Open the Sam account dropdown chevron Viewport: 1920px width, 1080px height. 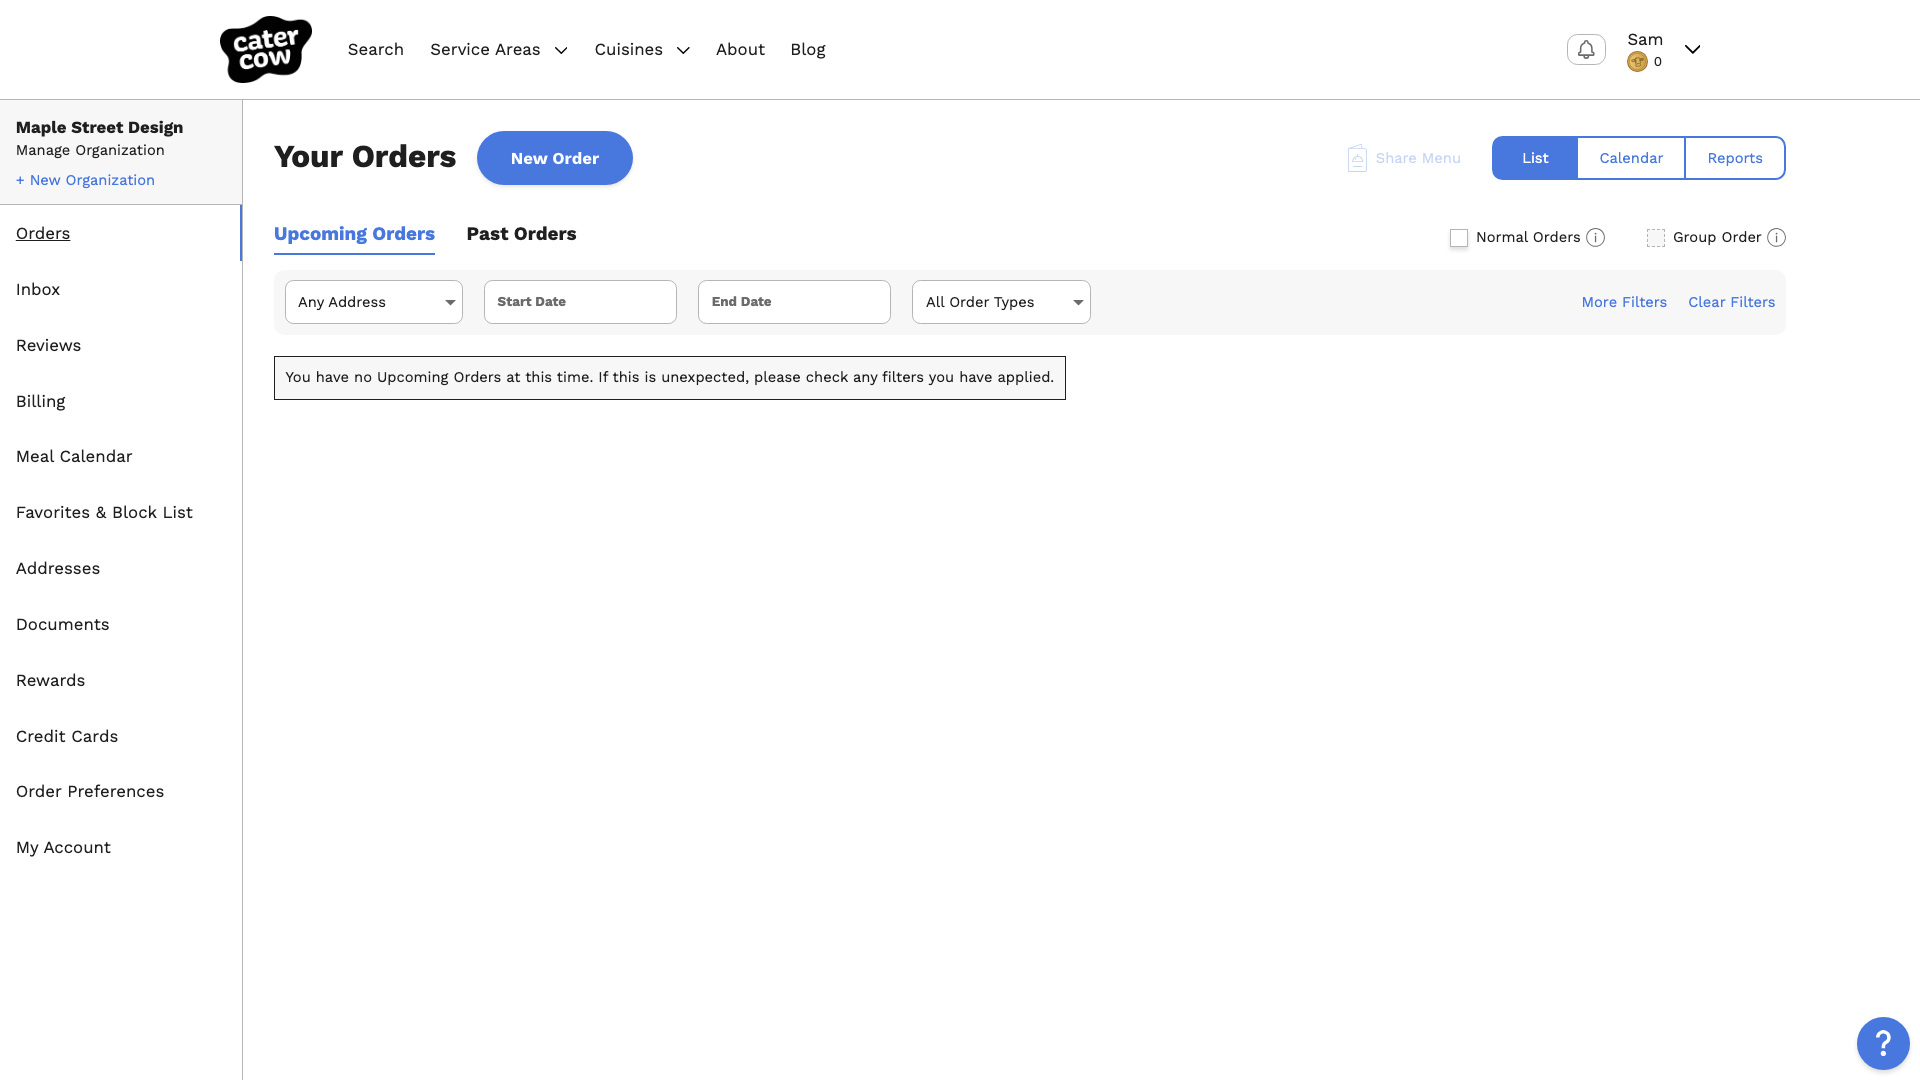1692,49
